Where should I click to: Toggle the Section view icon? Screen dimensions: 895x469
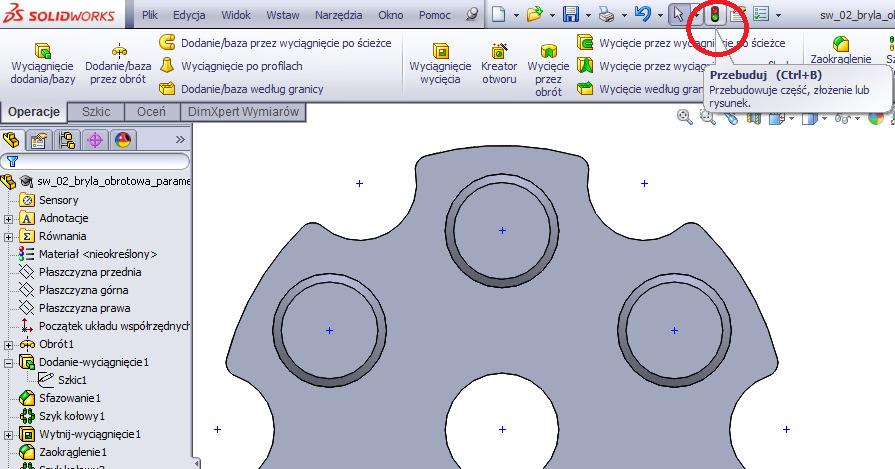click(x=754, y=118)
